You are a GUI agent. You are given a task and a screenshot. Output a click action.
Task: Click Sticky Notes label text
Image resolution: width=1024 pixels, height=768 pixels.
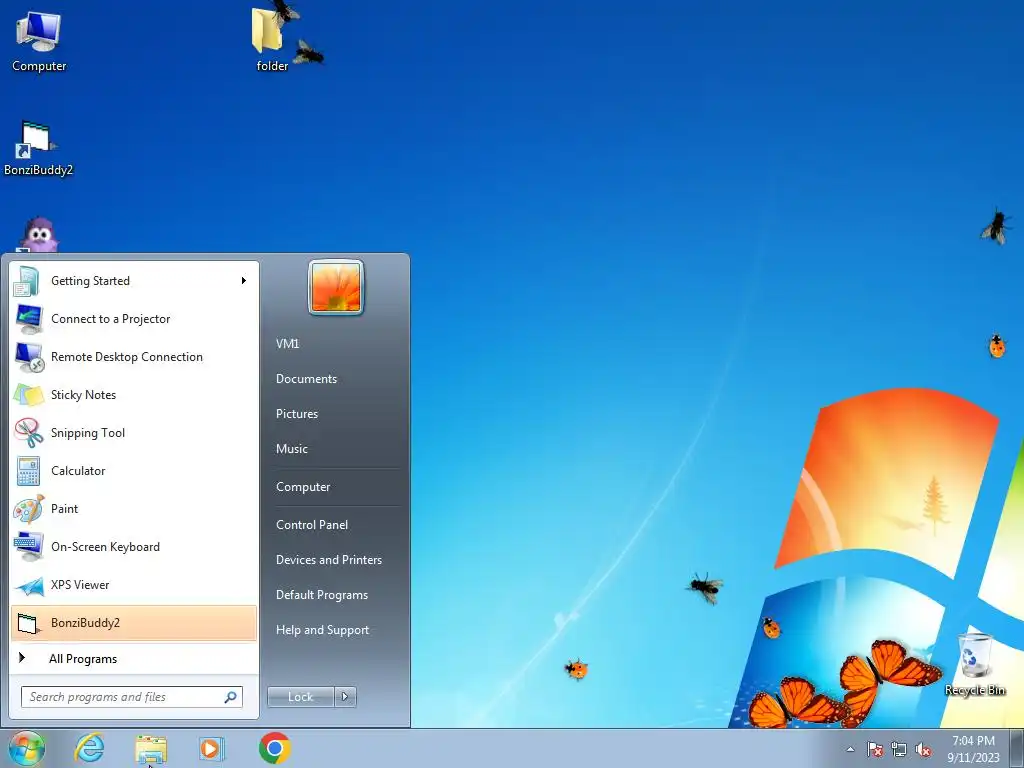(x=84, y=395)
